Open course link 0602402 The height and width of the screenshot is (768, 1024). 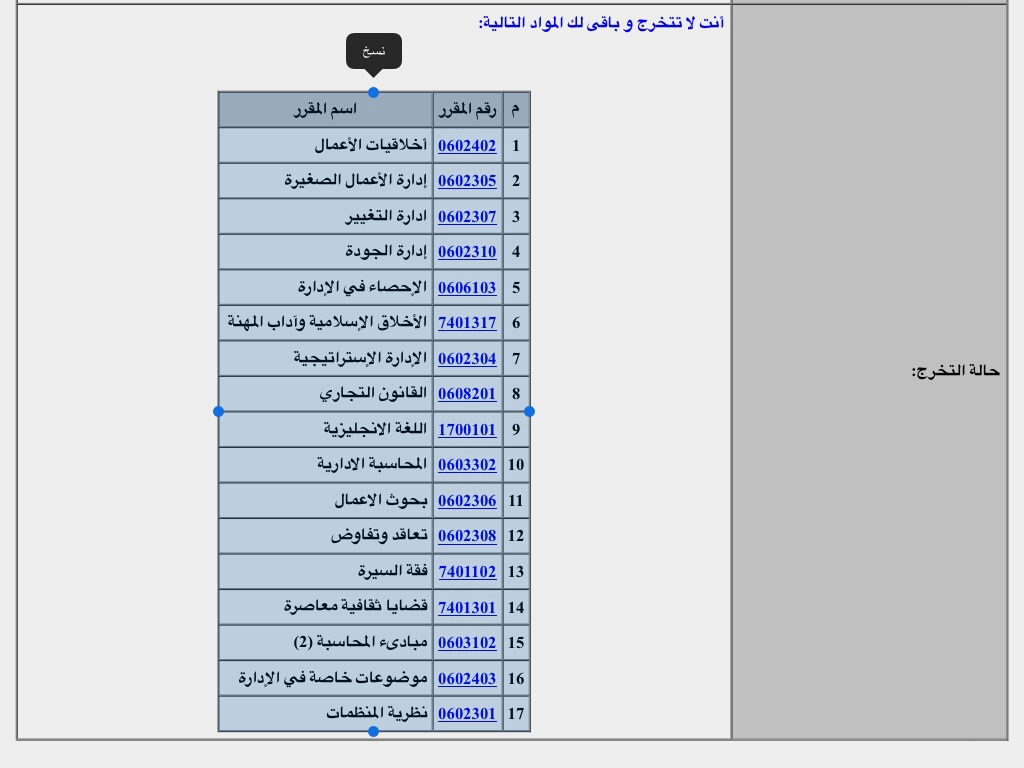(467, 146)
